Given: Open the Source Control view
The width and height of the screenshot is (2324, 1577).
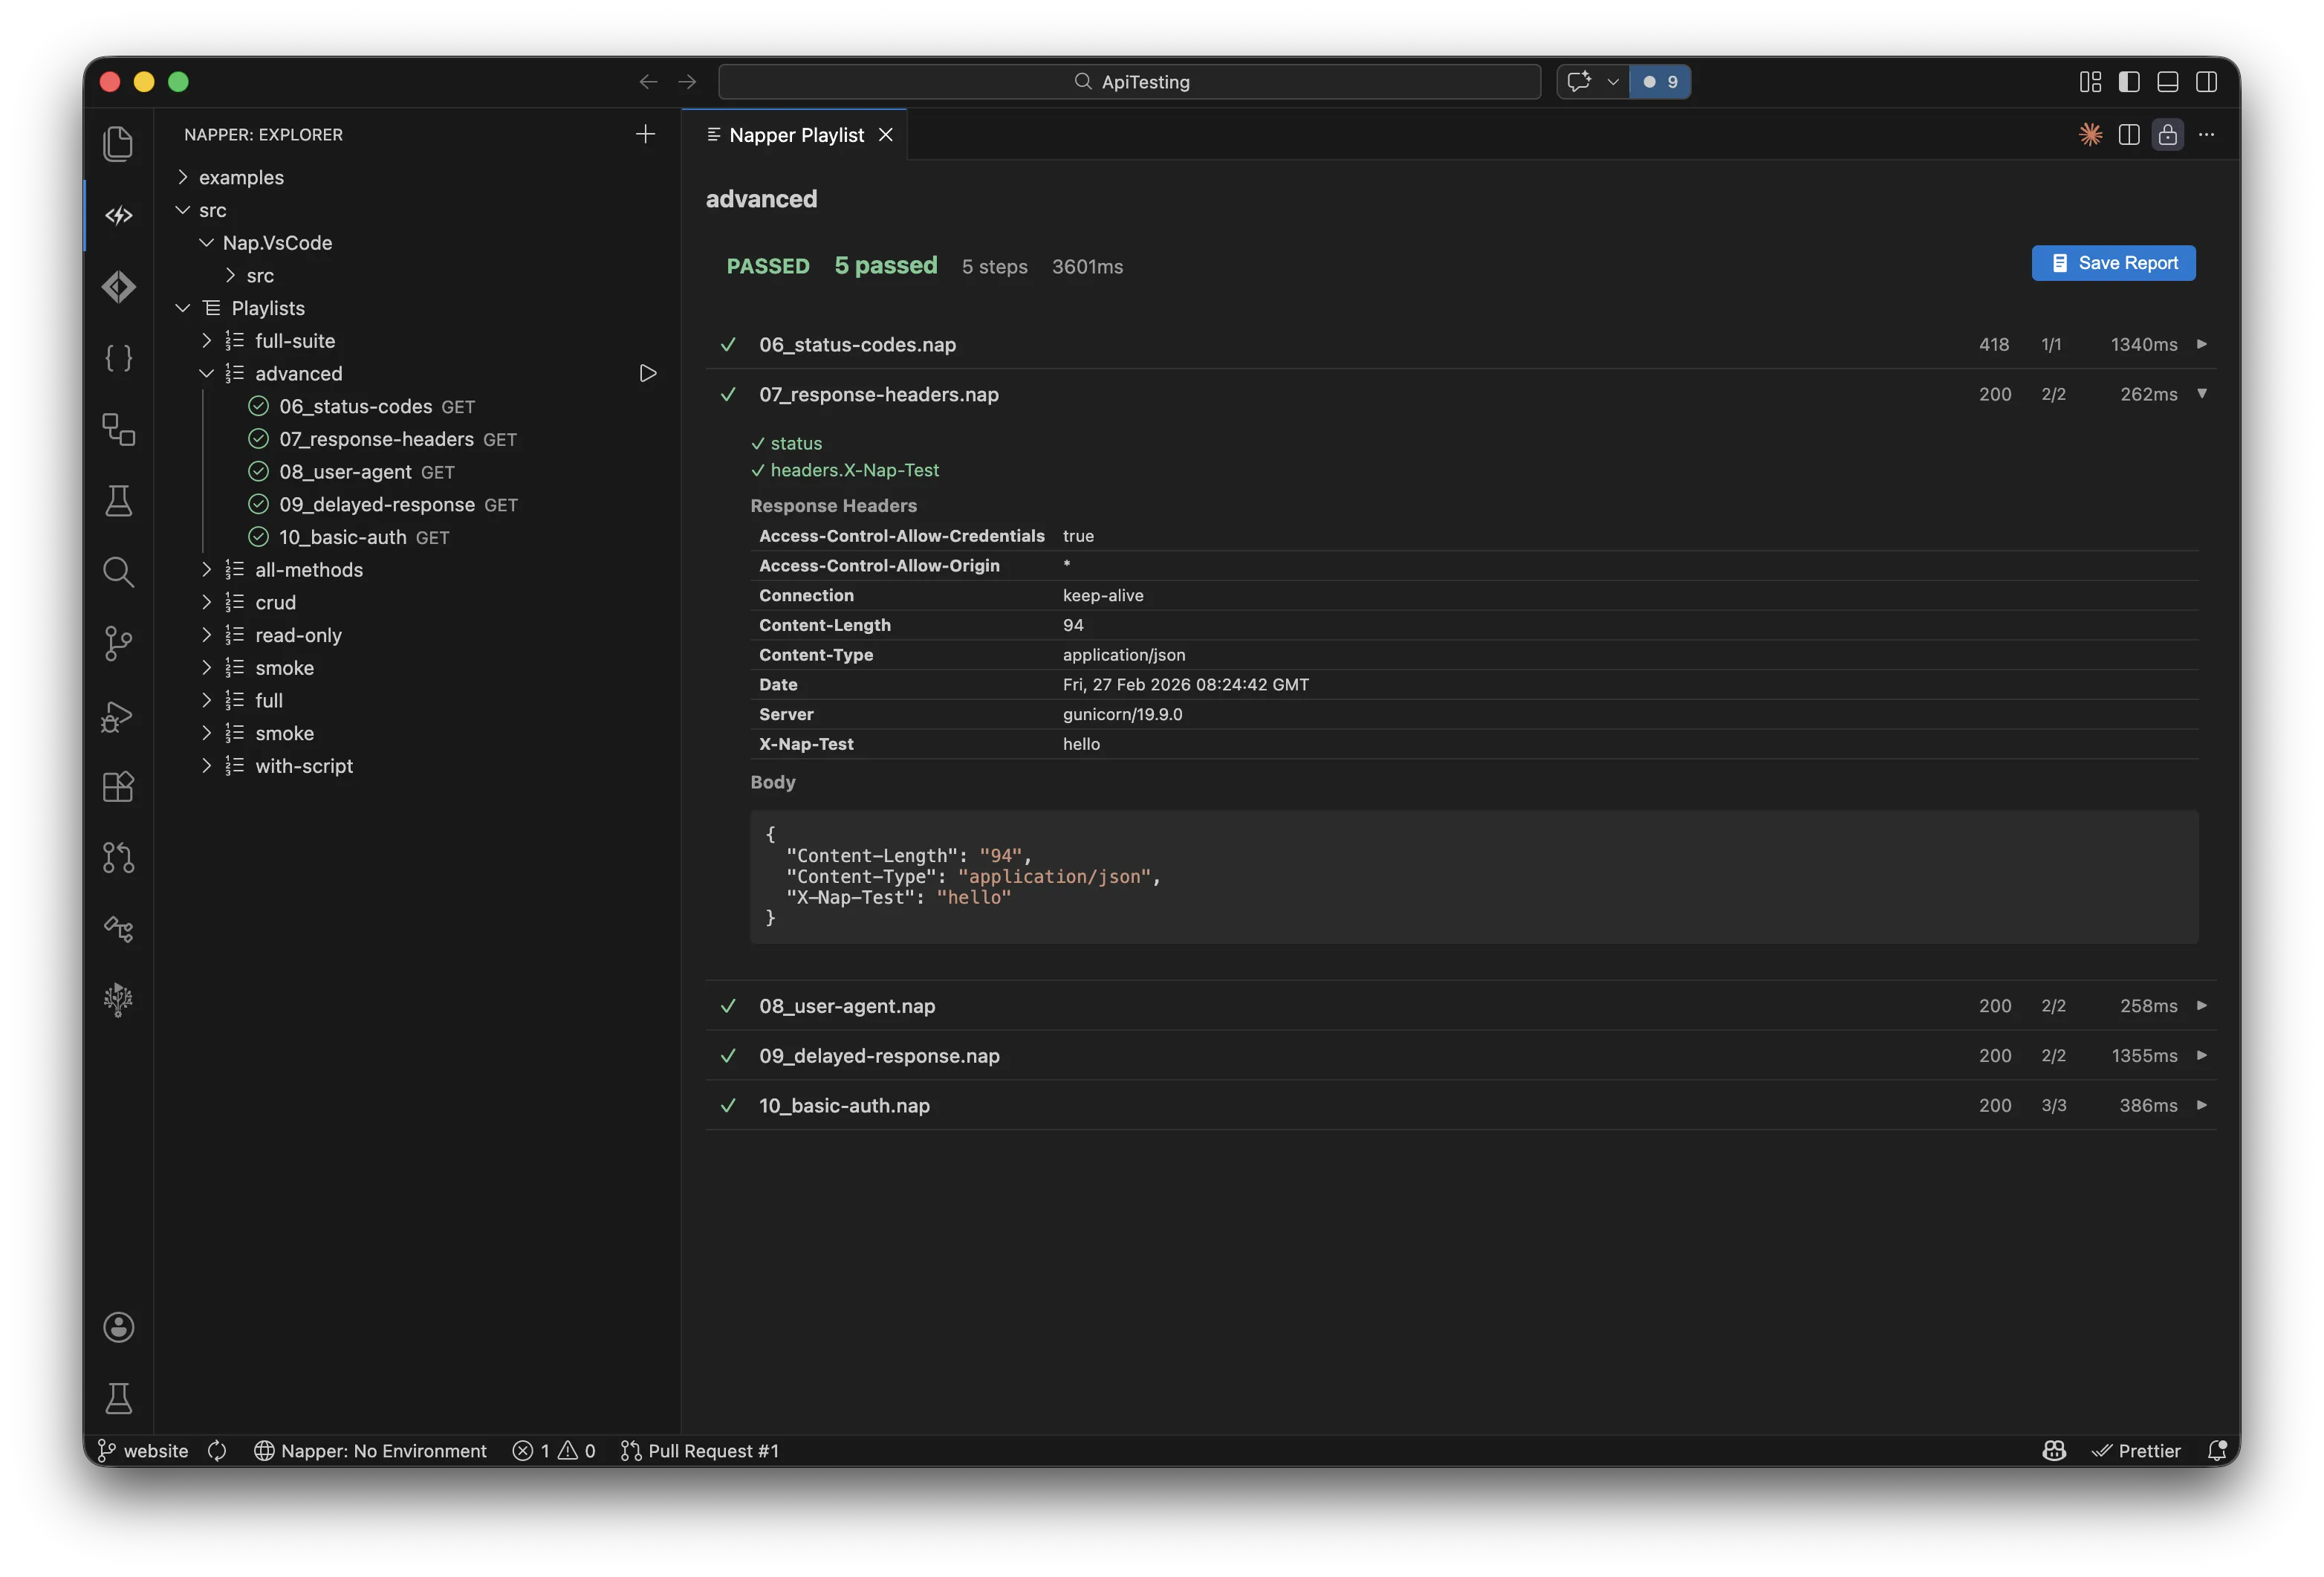Looking at the screenshot, I should (x=118, y=644).
